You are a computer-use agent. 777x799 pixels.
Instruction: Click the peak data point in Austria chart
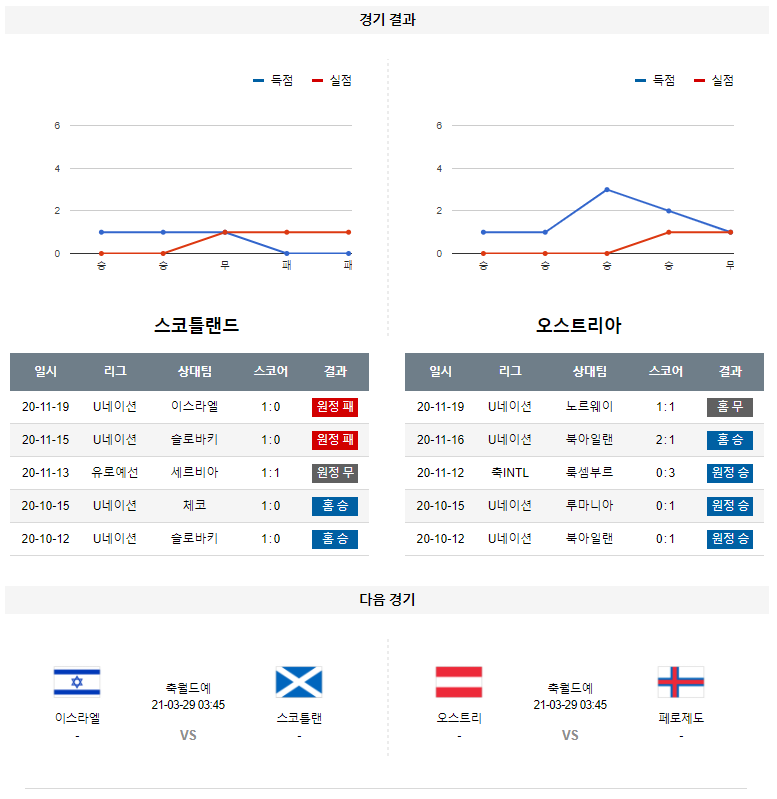pos(607,189)
